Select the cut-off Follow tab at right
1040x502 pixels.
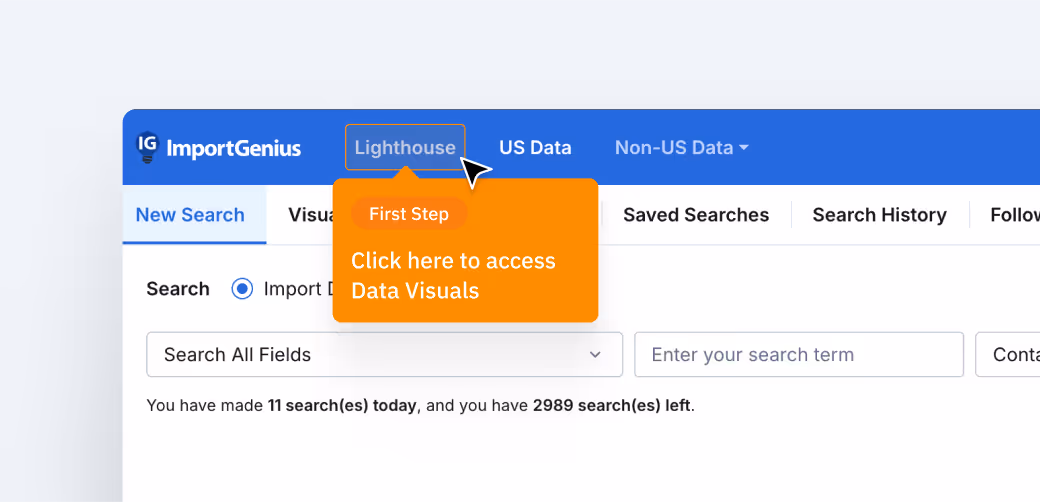click(1014, 215)
